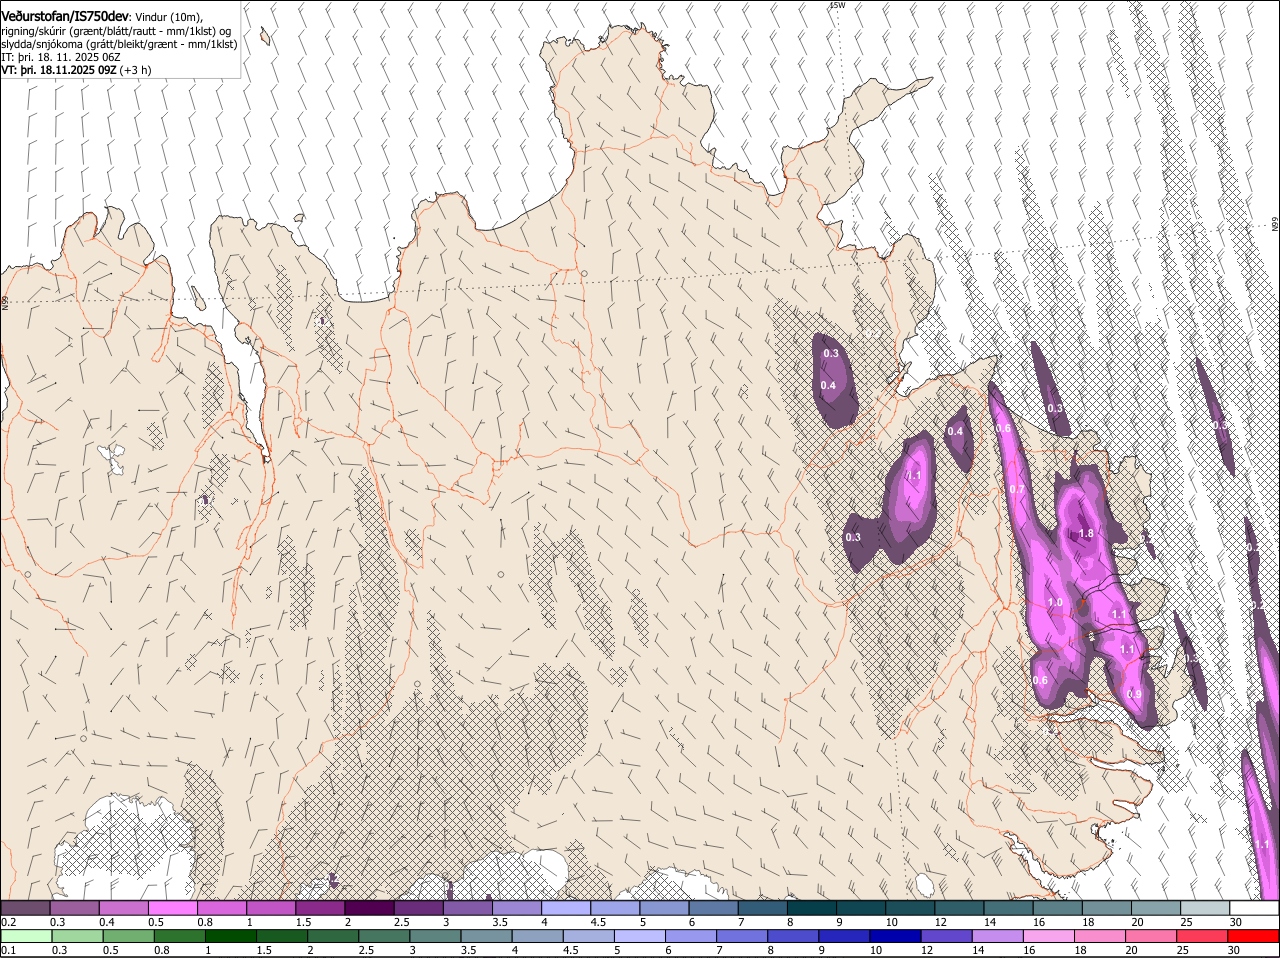The width and height of the screenshot is (1280, 958).
Task: Select the brightest pink upper-legend swatch labeled 0.5
Action: 173,908
